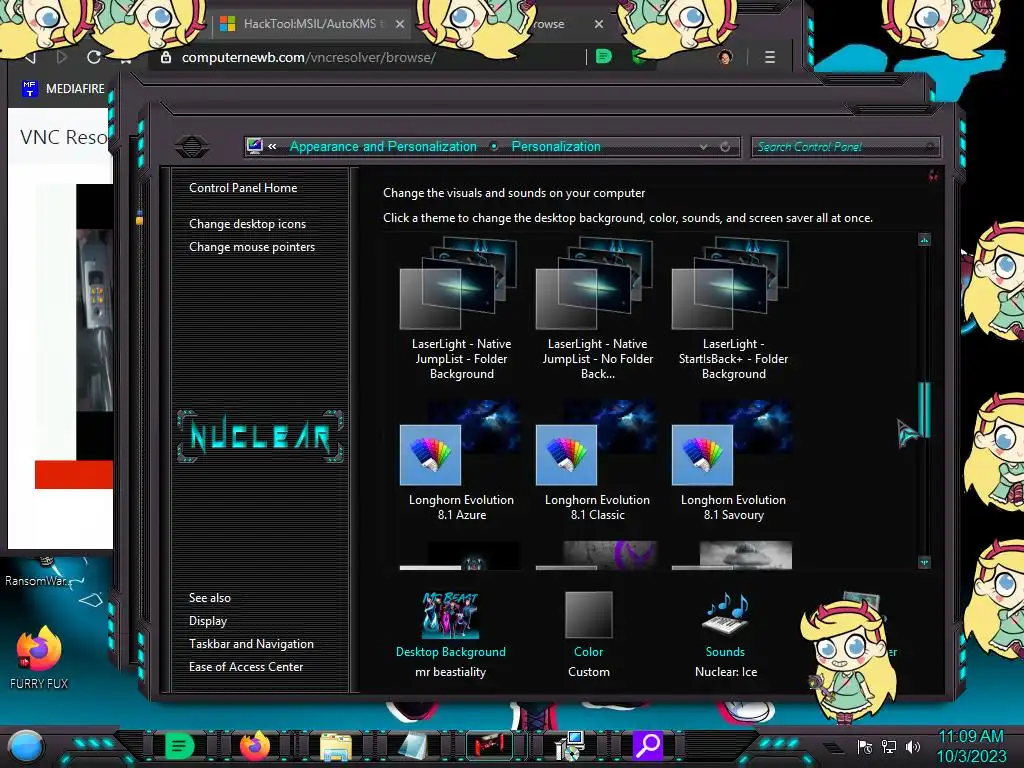Open the Color settings swatch
This screenshot has width=1024, height=768.
click(x=588, y=615)
